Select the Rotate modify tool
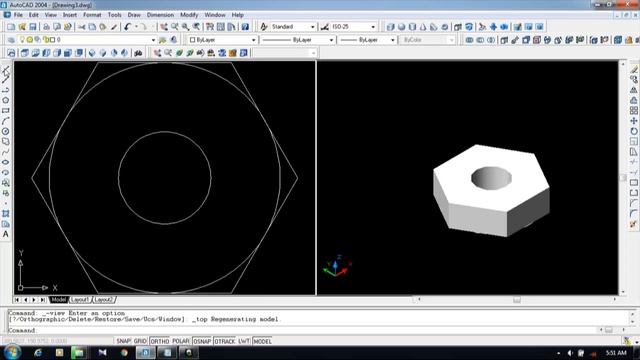 pyautogui.click(x=633, y=131)
